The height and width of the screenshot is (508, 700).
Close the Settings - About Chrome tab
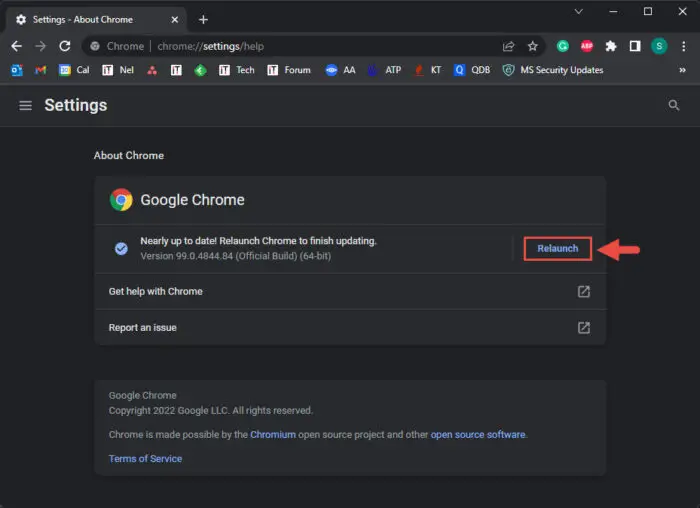point(175,20)
